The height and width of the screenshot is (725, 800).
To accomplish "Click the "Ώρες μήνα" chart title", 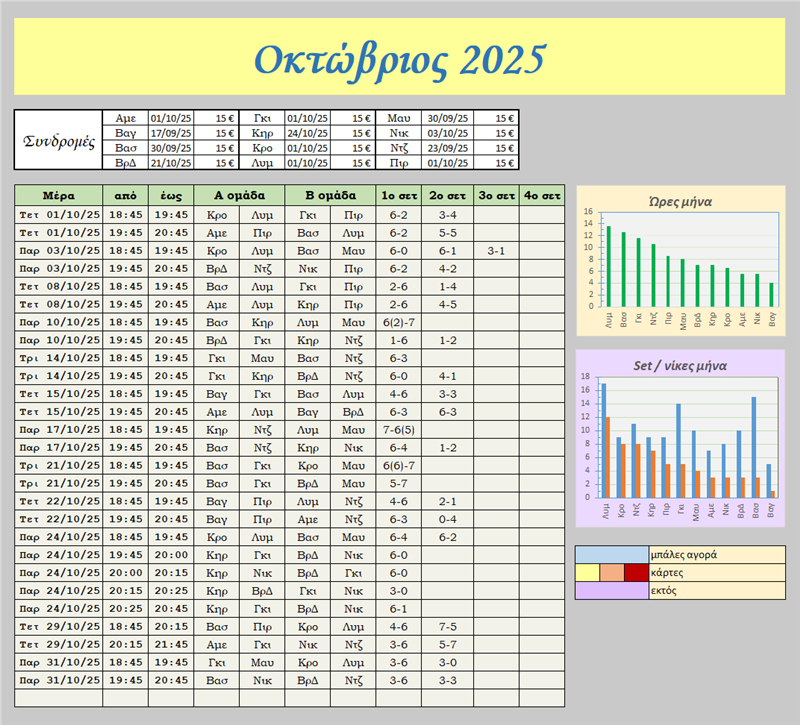I will point(679,200).
